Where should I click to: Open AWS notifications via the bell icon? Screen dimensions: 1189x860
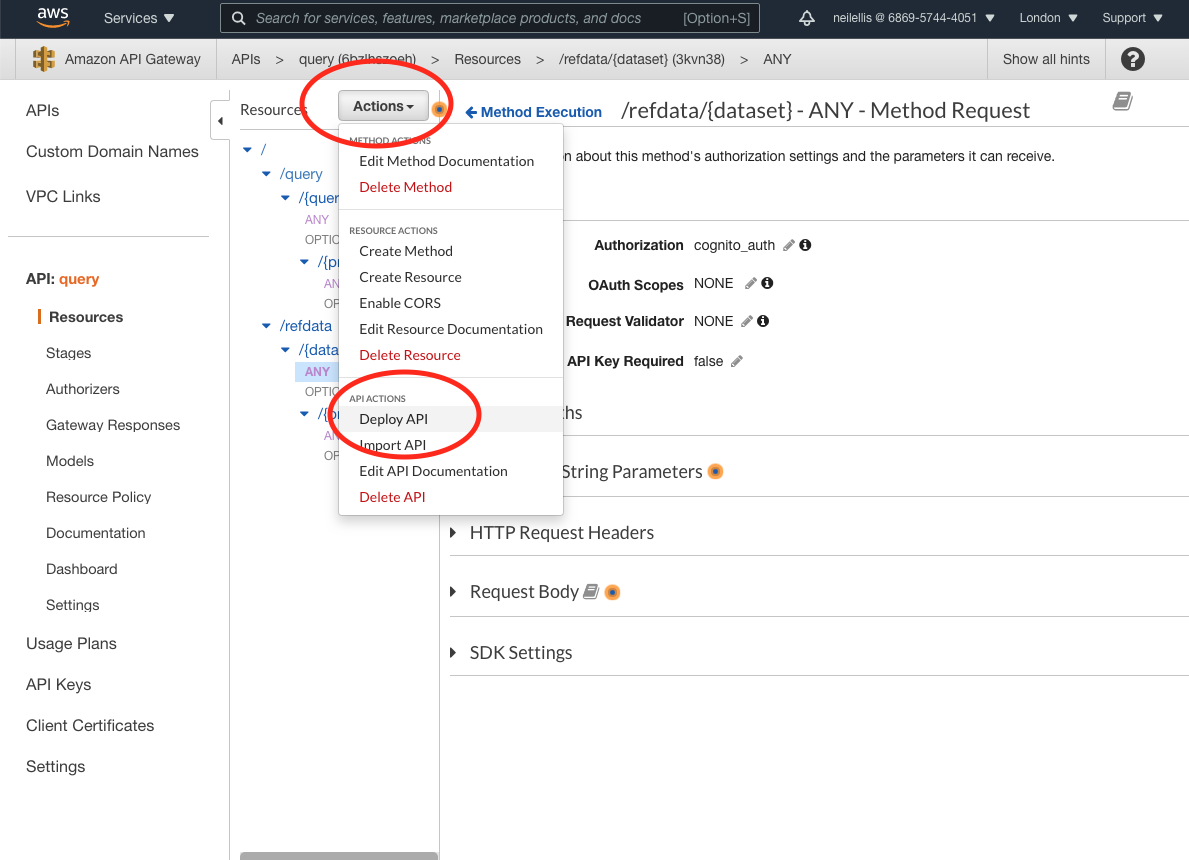806,17
